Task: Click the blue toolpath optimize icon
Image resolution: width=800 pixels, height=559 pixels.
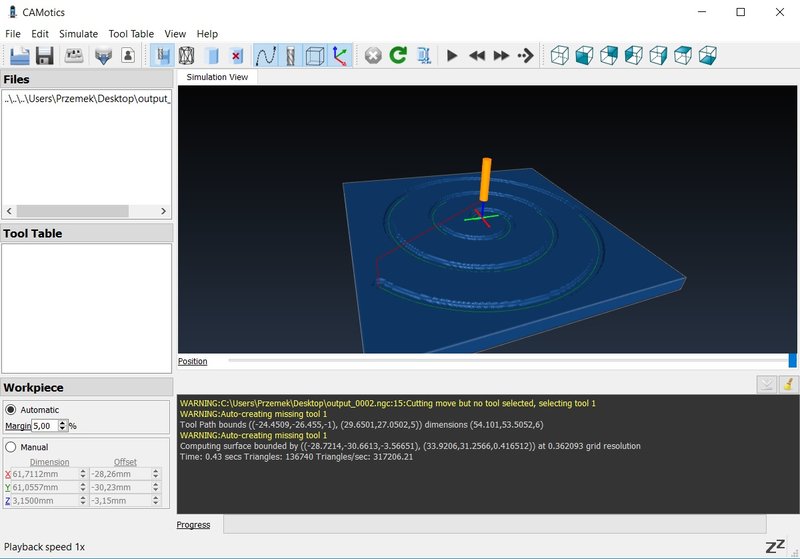Action: pos(424,55)
